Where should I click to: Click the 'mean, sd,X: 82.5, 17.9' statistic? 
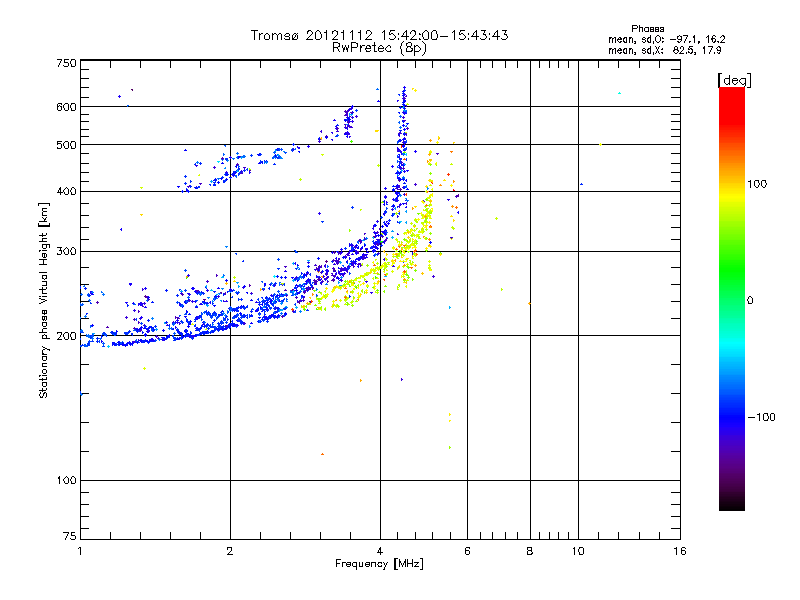tap(664, 50)
